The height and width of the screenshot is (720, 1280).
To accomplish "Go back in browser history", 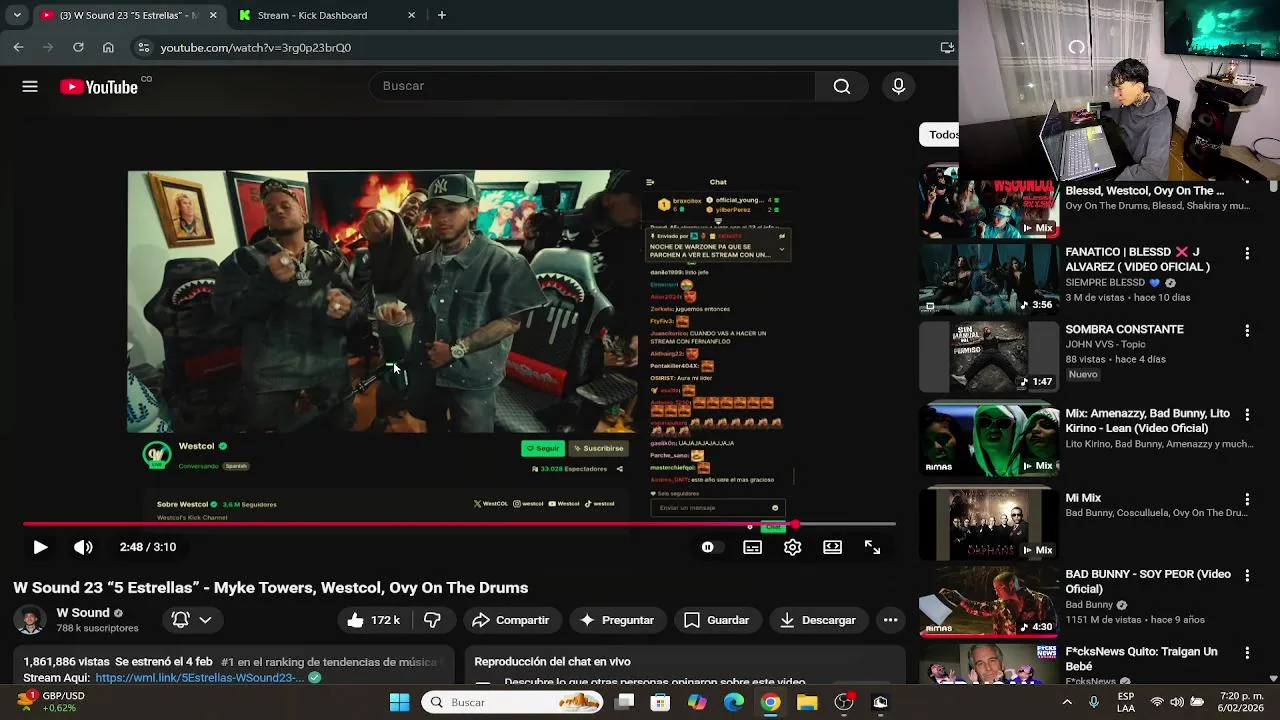I will (18, 47).
